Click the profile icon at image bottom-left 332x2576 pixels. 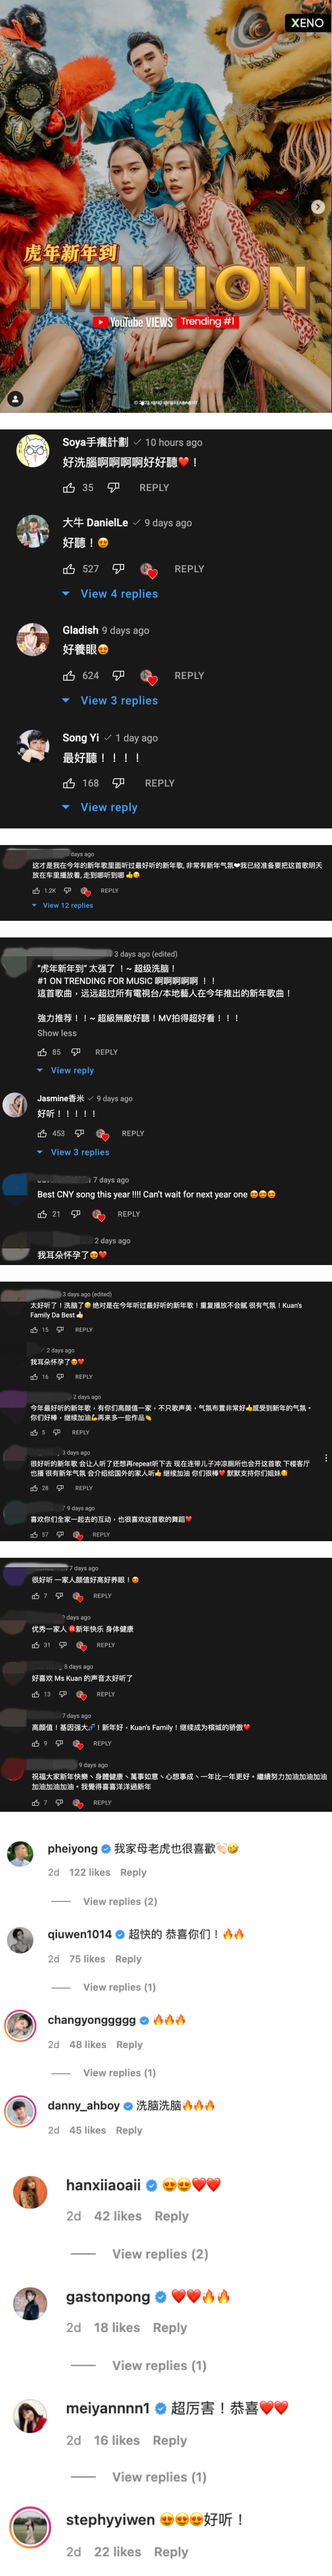(15, 398)
